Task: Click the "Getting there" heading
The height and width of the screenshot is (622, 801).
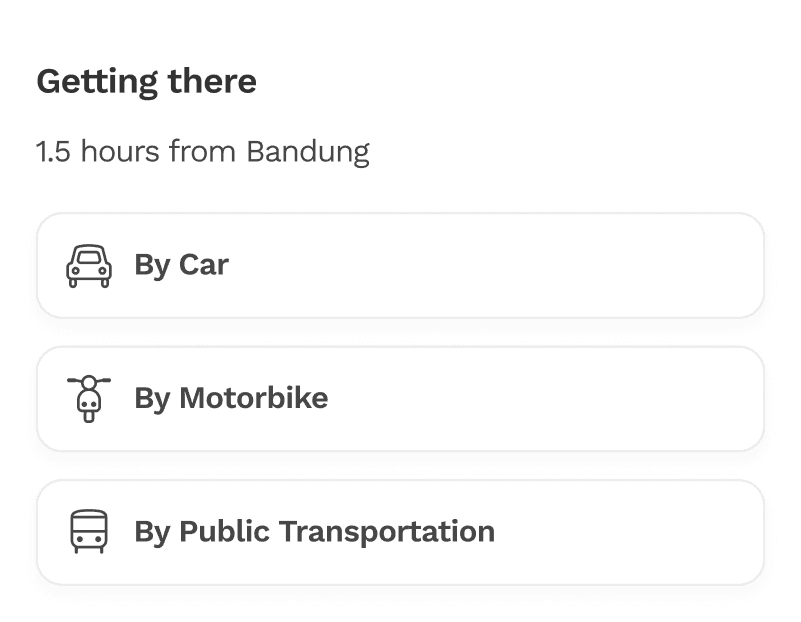Action: (x=147, y=82)
